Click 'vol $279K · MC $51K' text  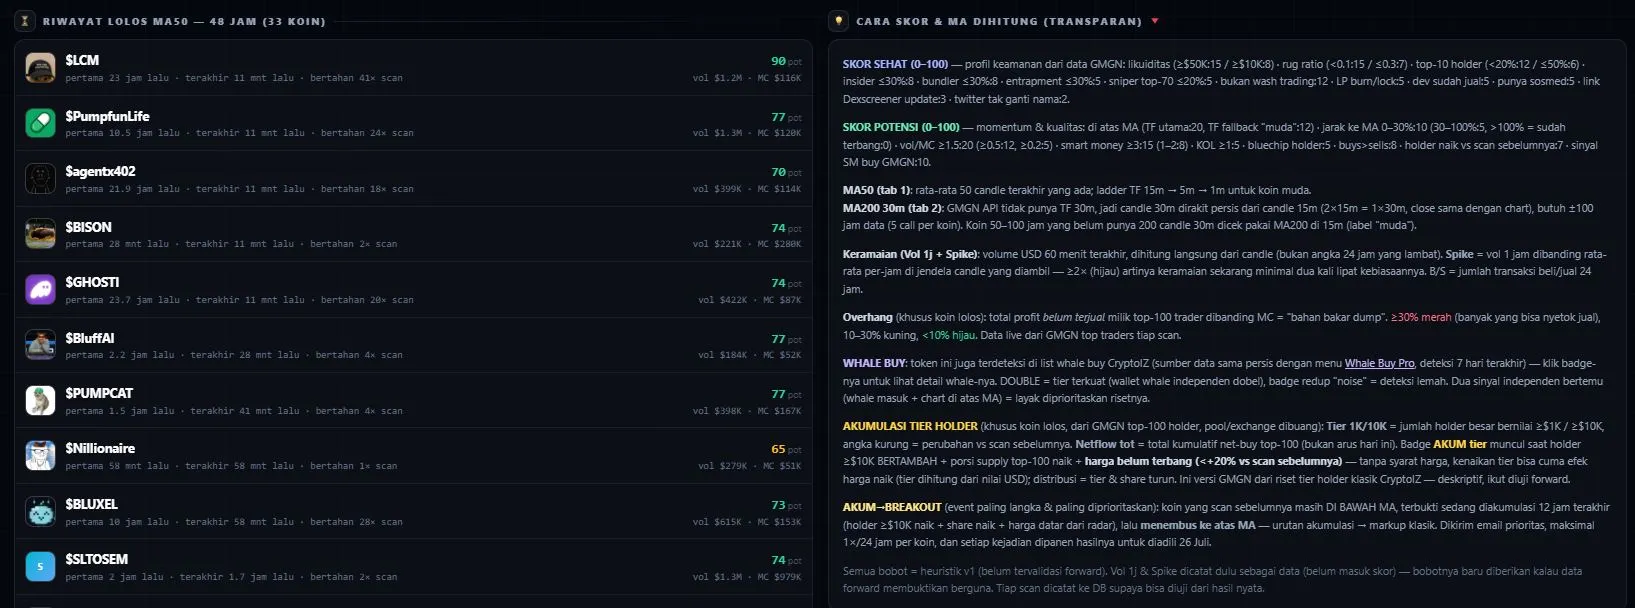click(x=750, y=466)
